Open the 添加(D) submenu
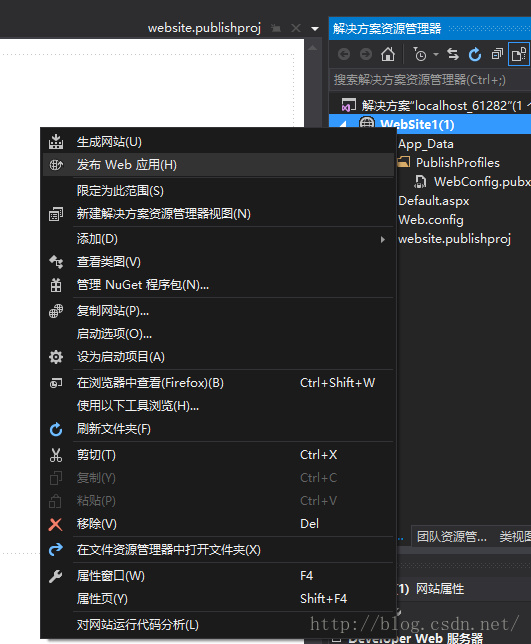The image size is (531, 644). pos(218,239)
